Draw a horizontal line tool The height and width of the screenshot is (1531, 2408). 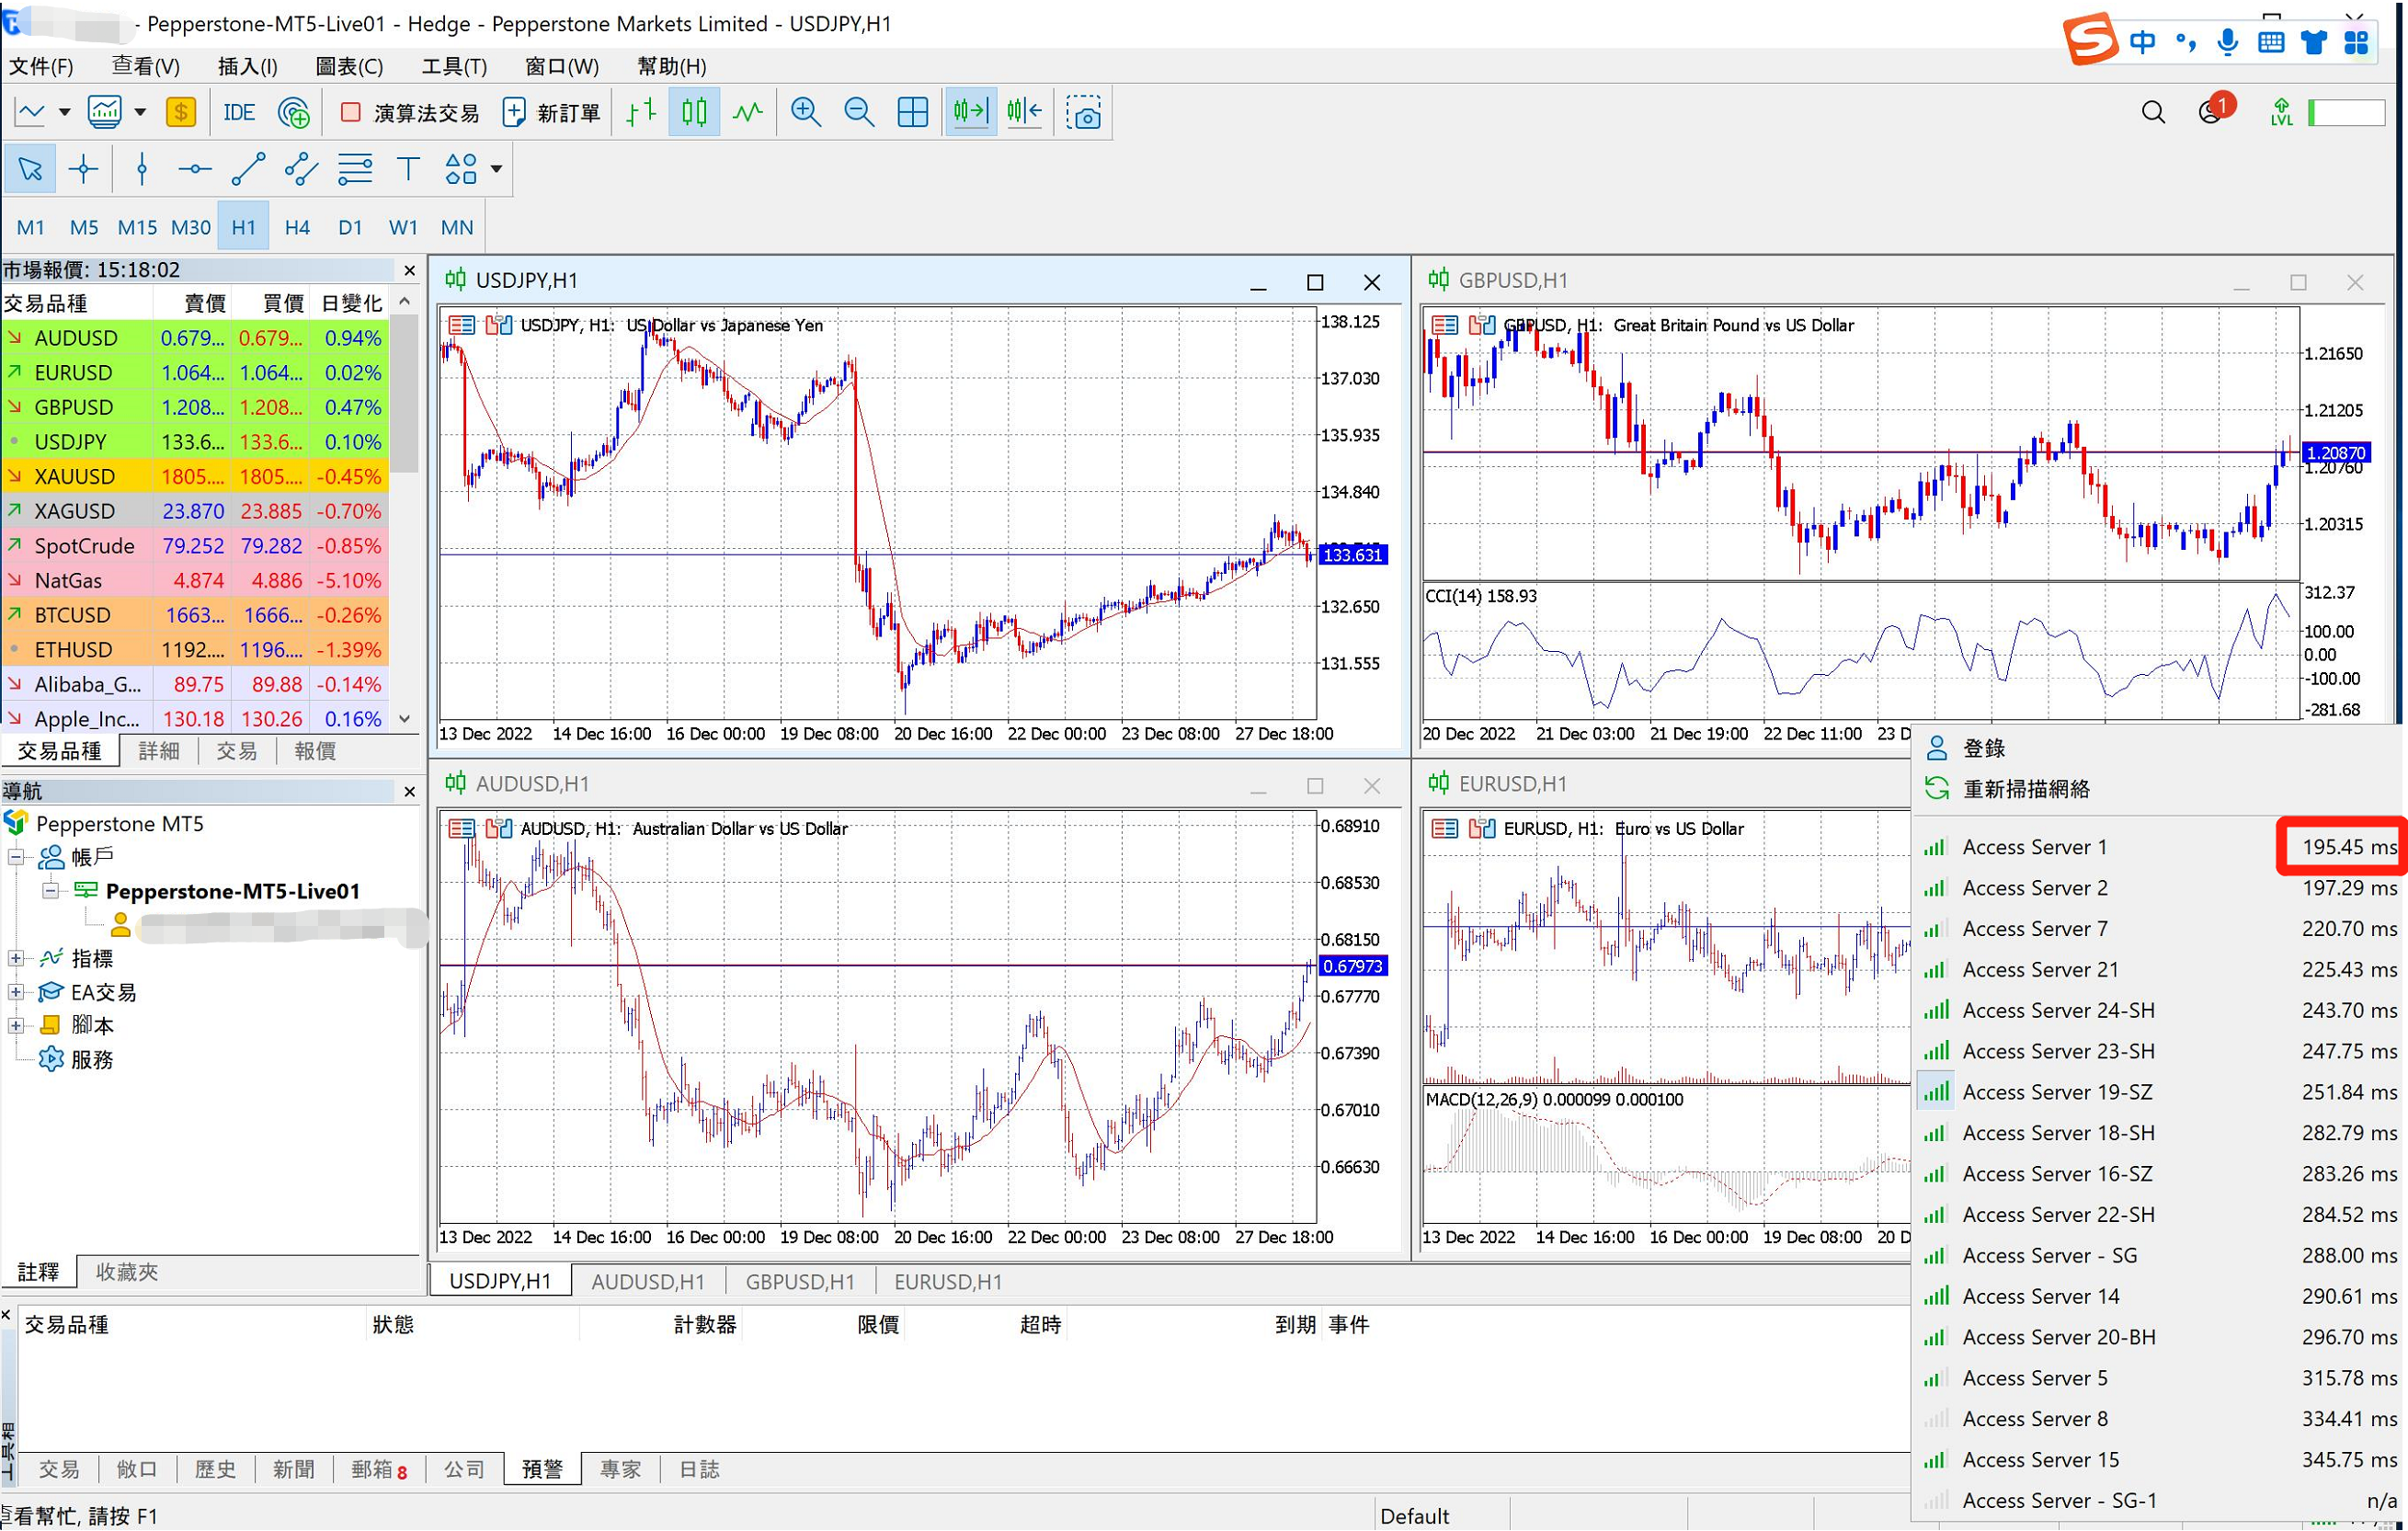point(194,169)
